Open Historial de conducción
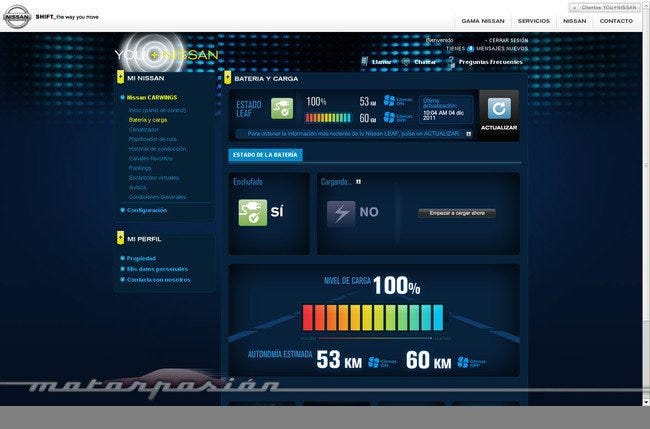This screenshot has width=650, height=429. (157, 149)
